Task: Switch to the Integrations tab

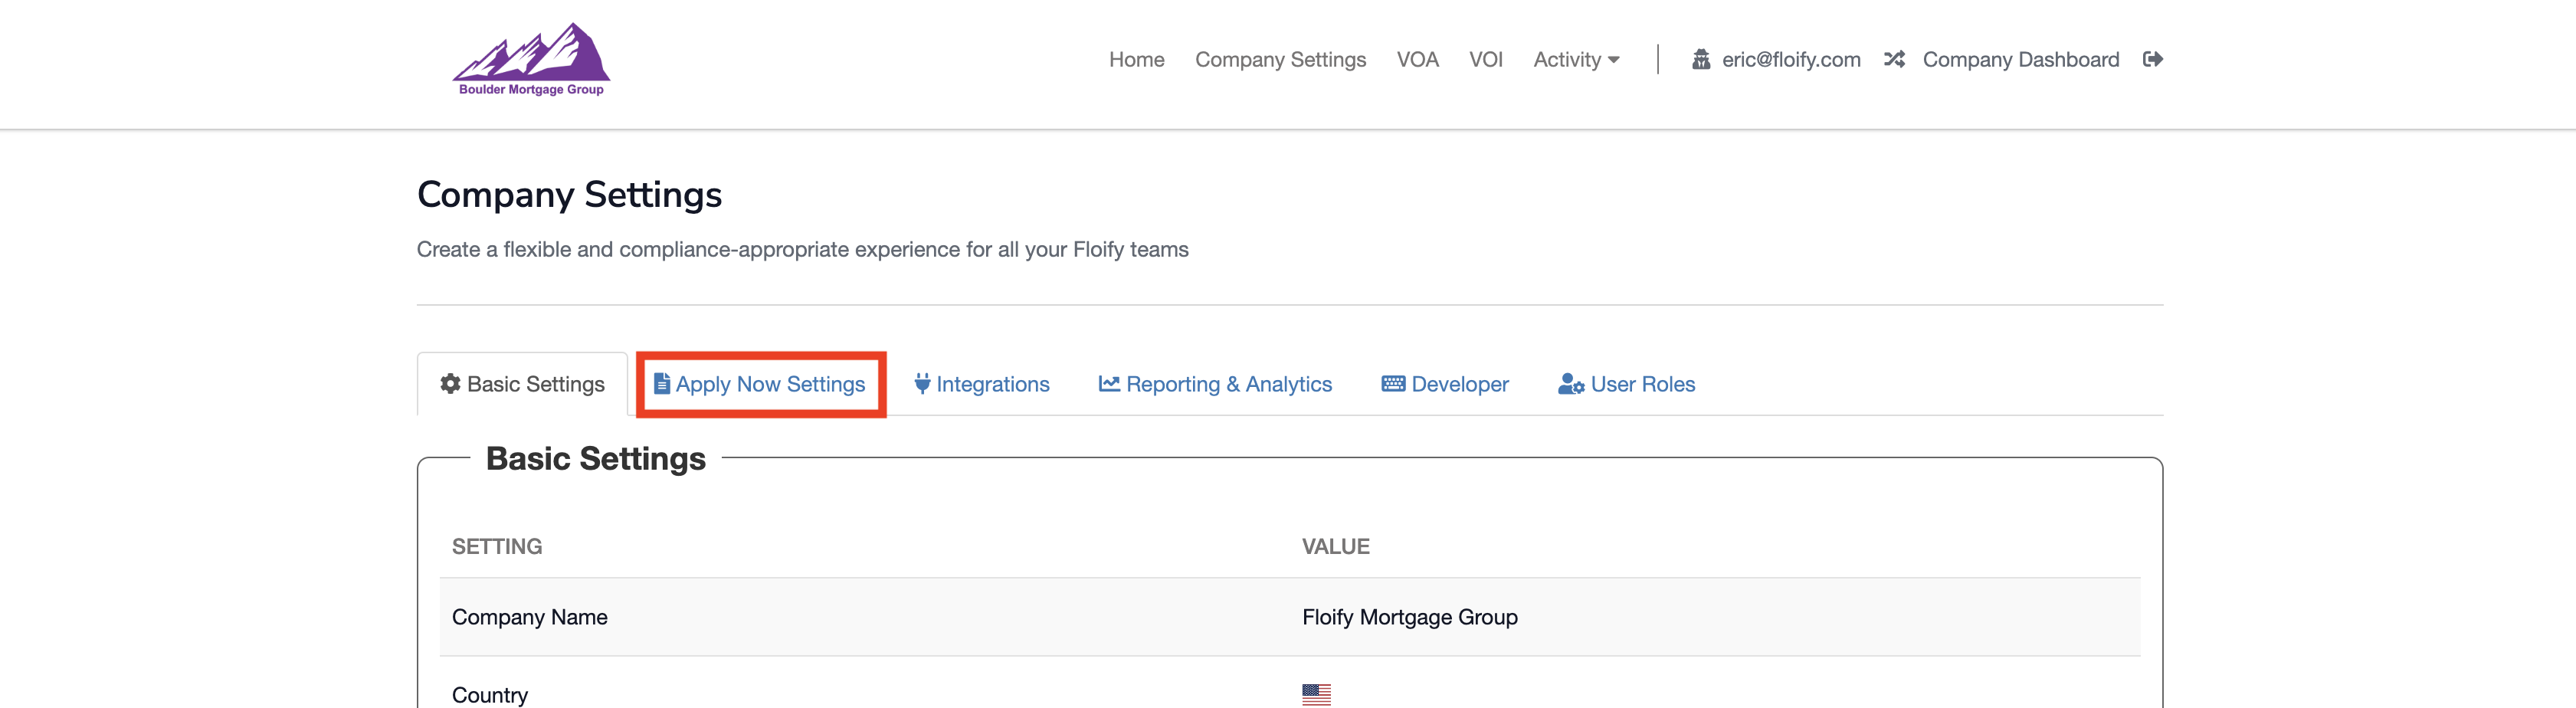Action: coord(992,384)
